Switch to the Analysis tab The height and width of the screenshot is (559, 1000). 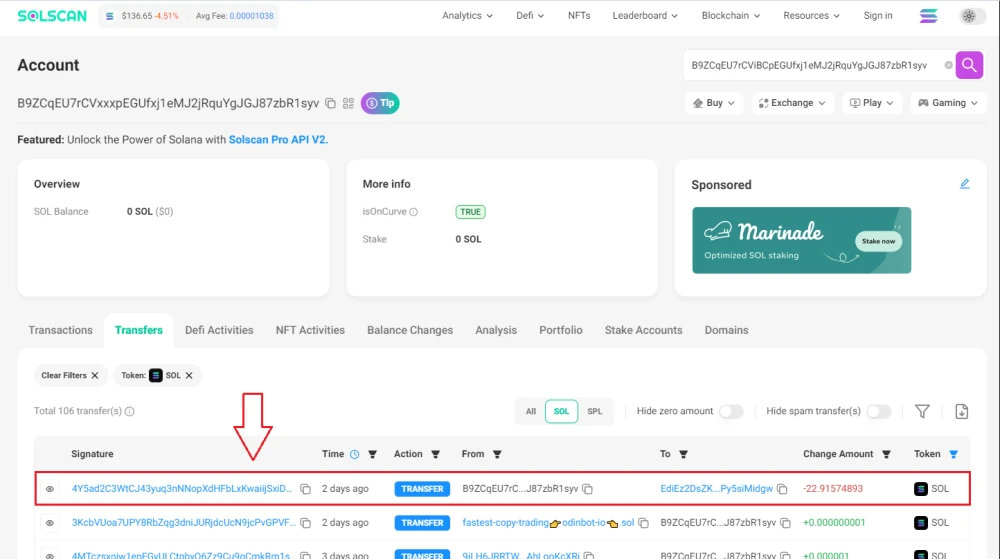click(x=496, y=330)
